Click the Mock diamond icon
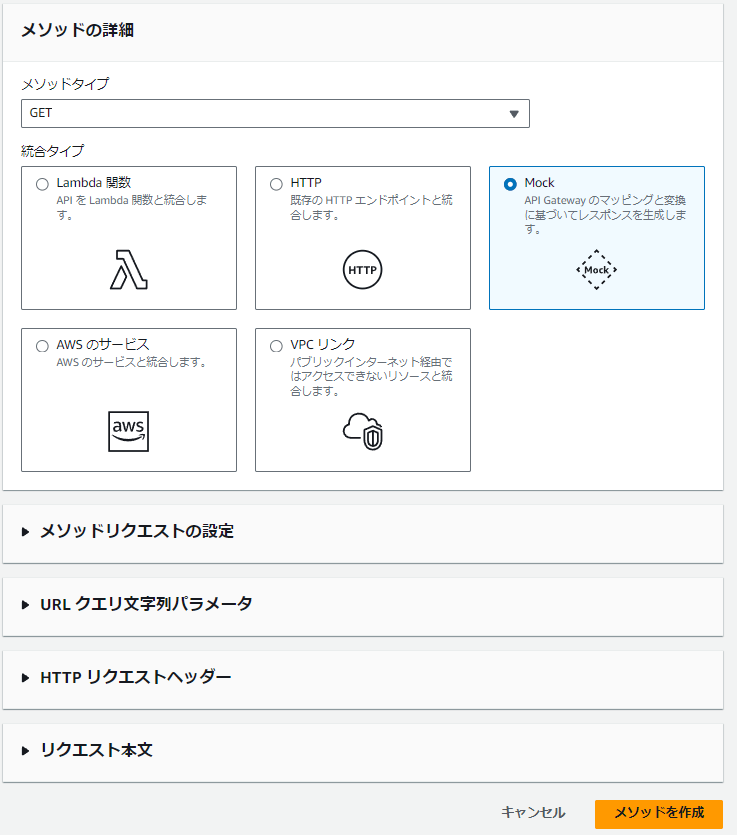Viewport: 737px width, 835px height. pyautogui.click(x=596, y=269)
